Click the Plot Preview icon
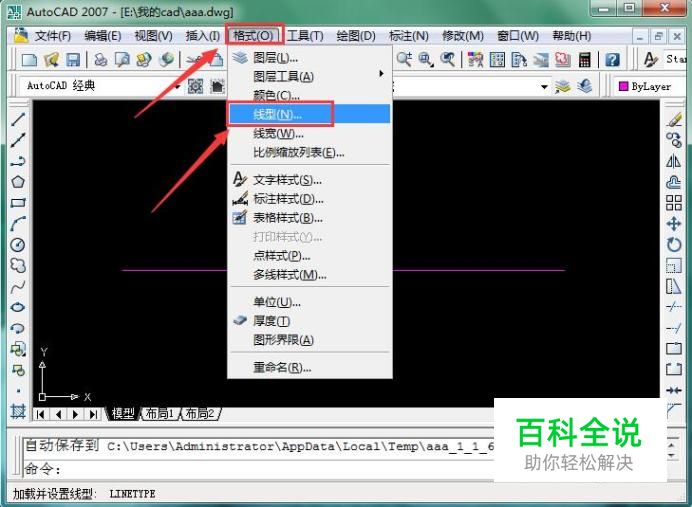This screenshot has height=507, width=692. [x=122, y=60]
